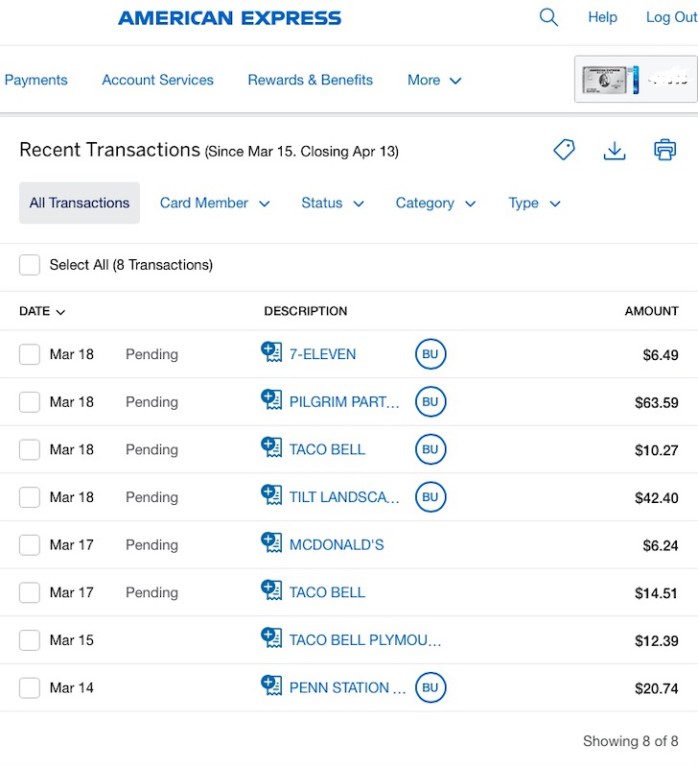Sort transactions by the DATE column
The image size is (698, 768).
(42, 311)
